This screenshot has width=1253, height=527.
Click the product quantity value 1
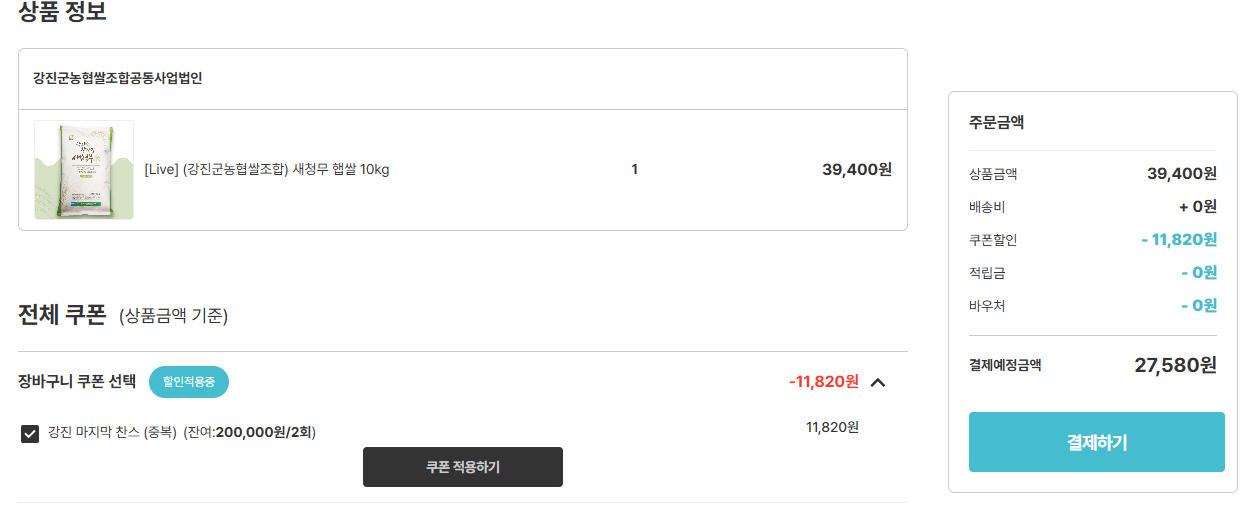(634, 169)
